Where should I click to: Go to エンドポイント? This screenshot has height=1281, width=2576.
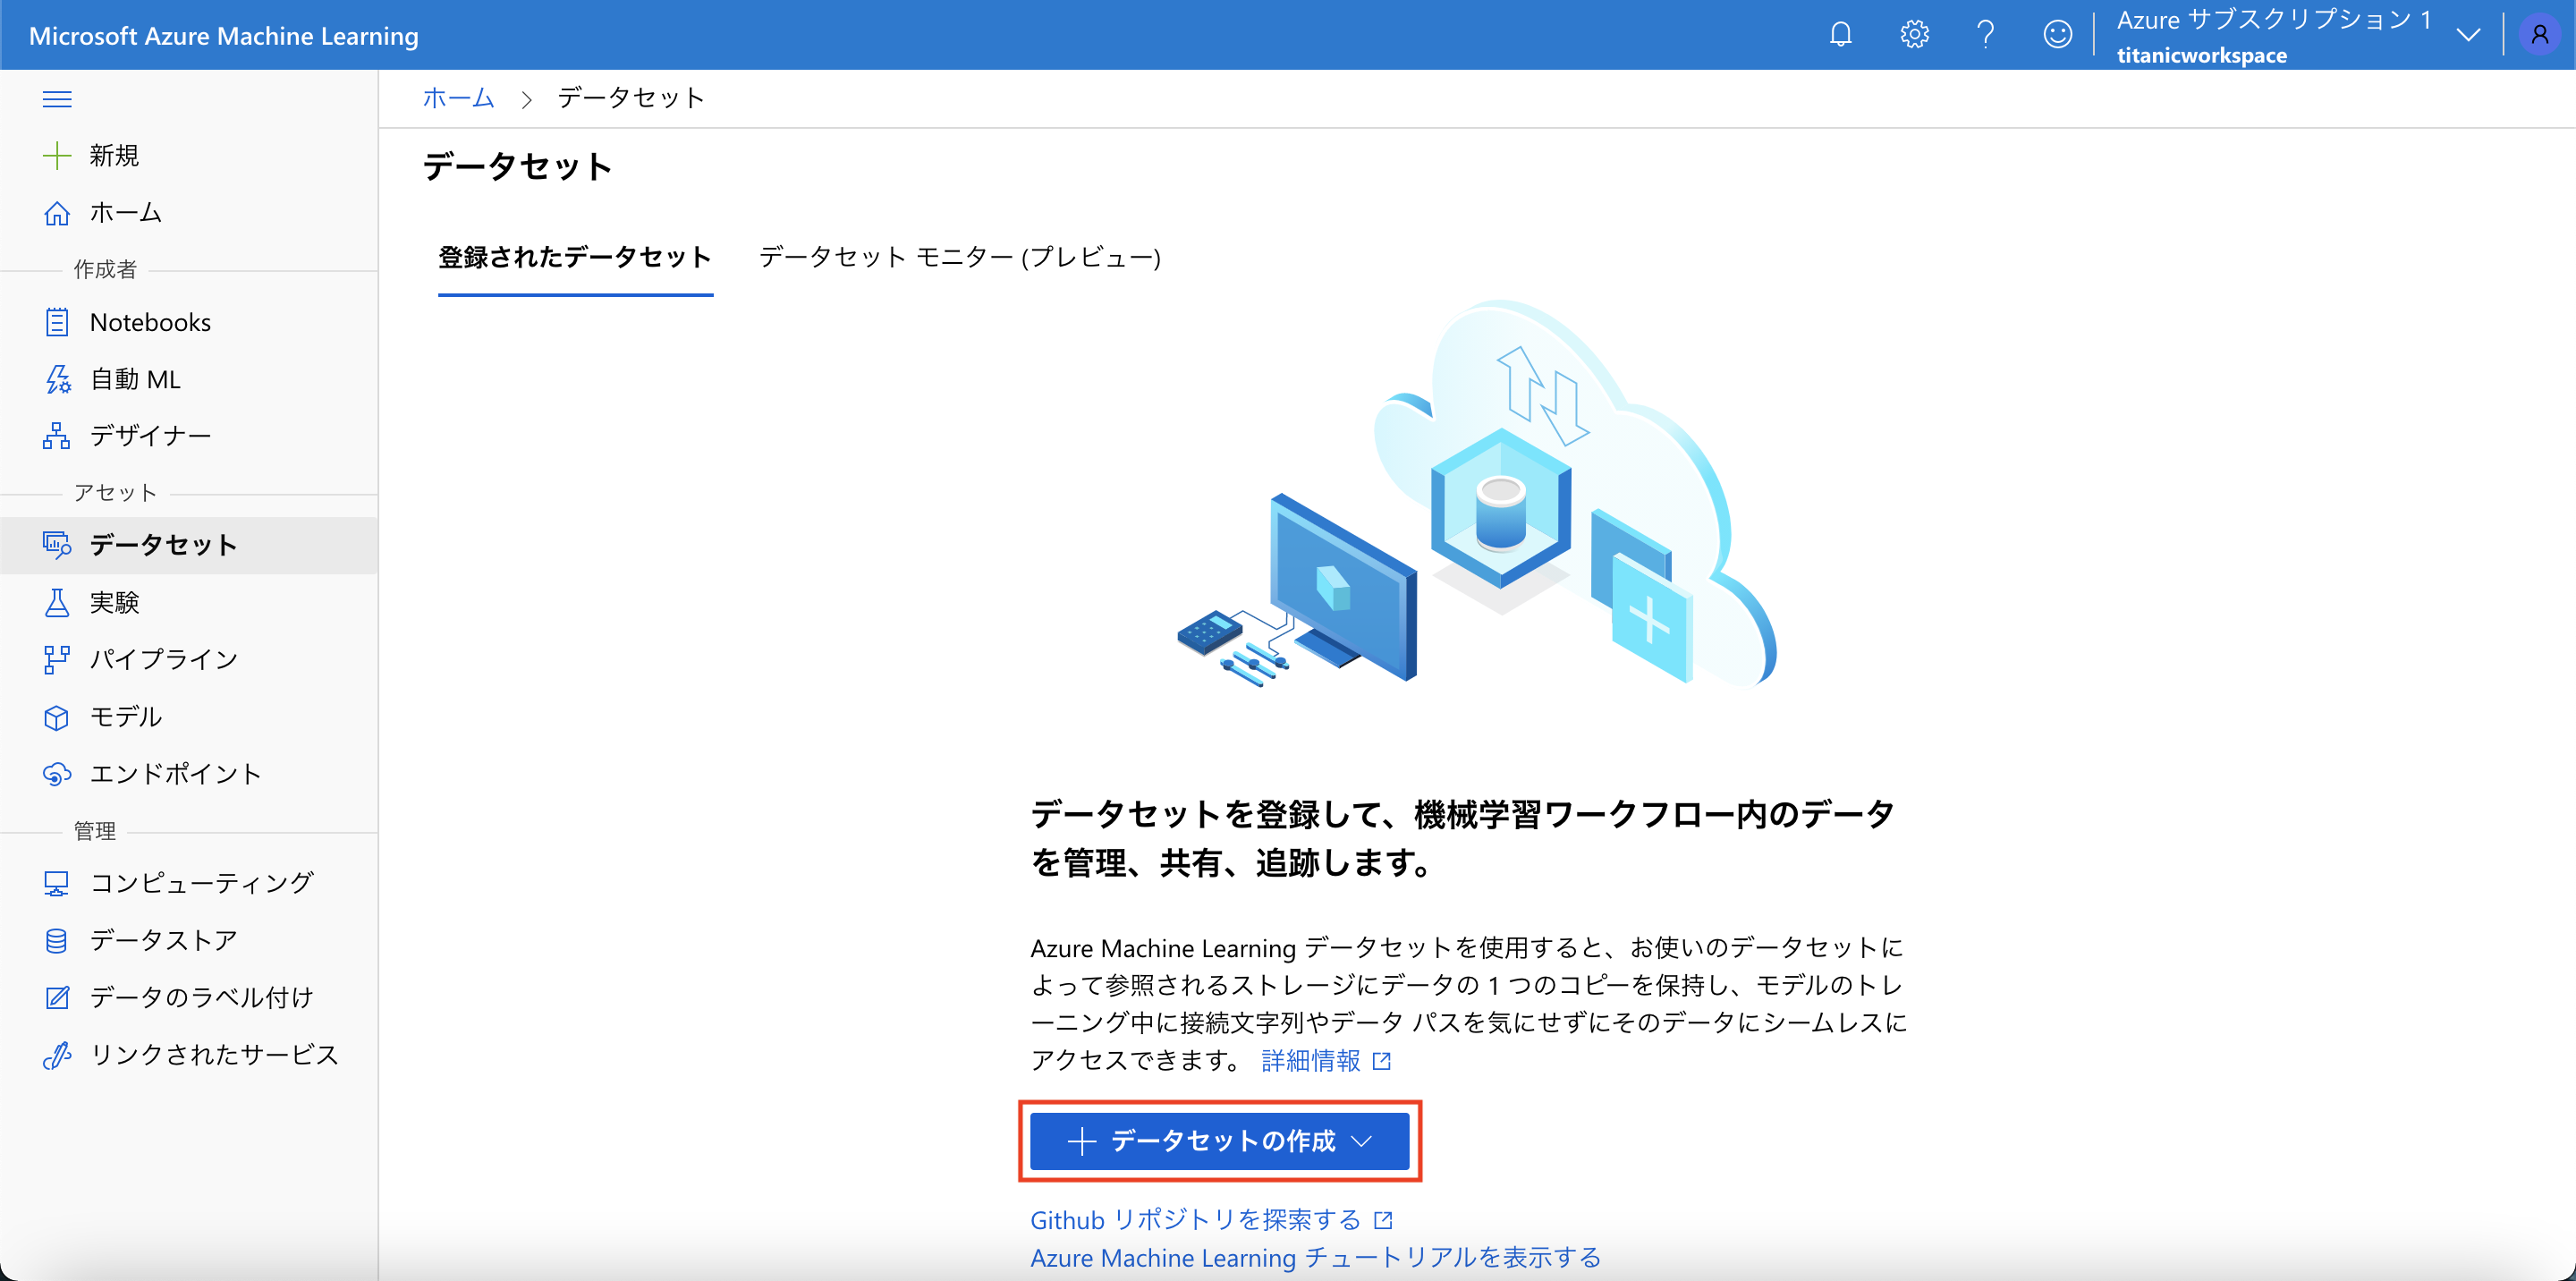click(x=174, y=773)
